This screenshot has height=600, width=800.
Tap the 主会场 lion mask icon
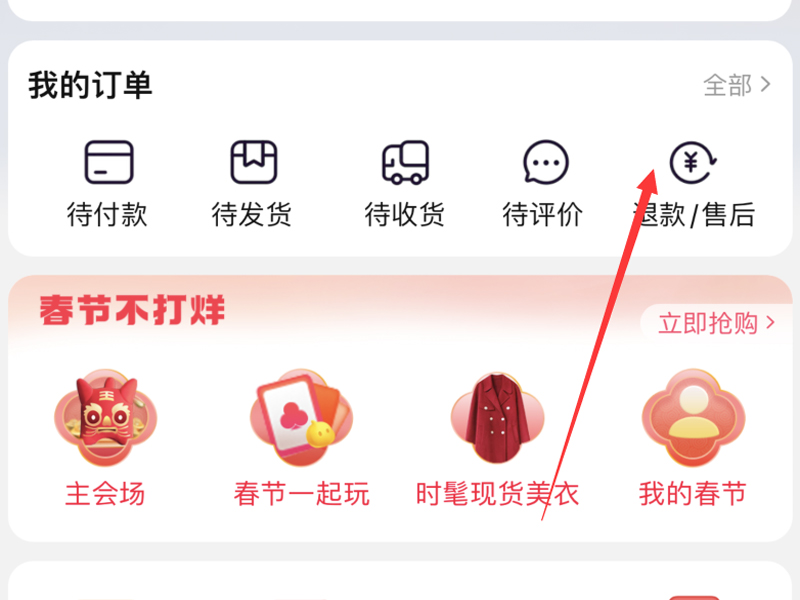coord(106,418)
